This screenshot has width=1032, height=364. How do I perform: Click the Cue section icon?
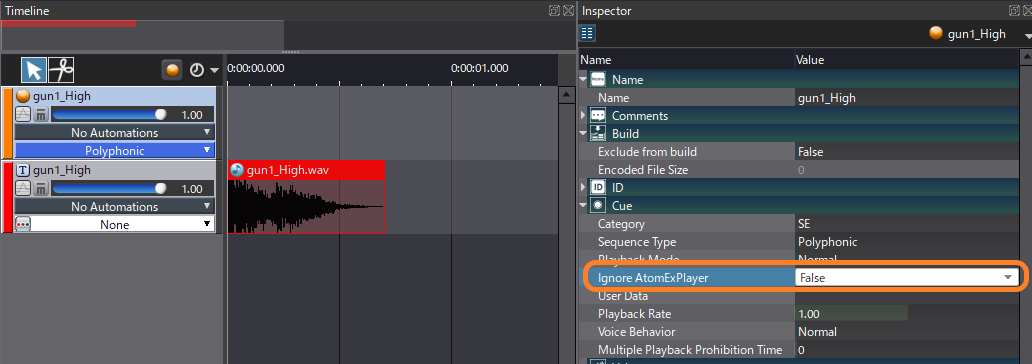click(x=598, y=206)
